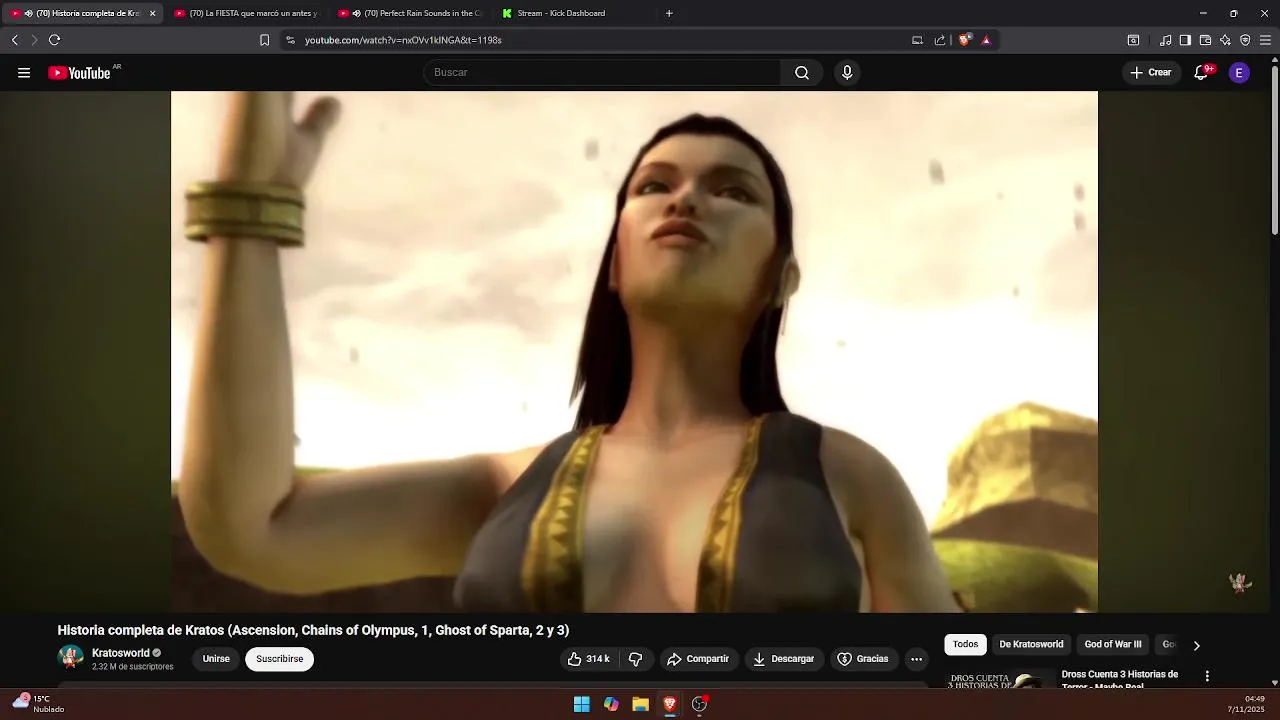Go forward with browser forward arrow
The height and width of the screenshot is (720, 1280).
pyautogui.click(x=34, y=40)
